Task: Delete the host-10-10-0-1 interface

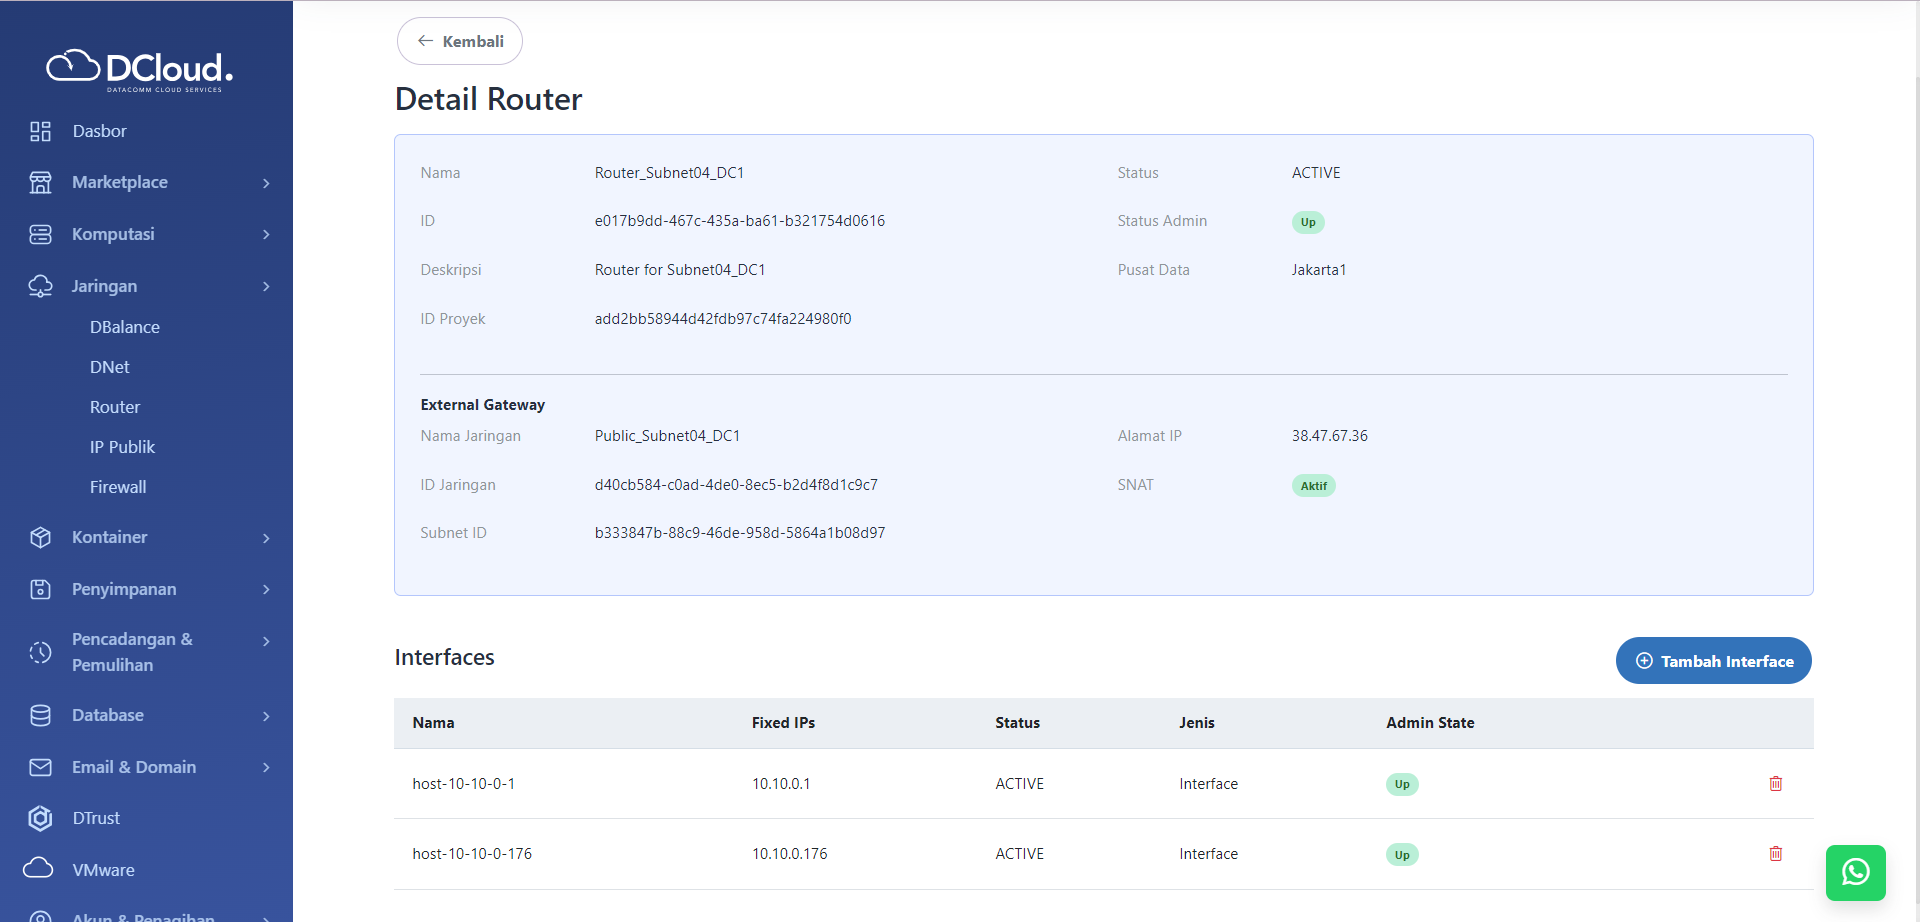Action: [1775, 784]
